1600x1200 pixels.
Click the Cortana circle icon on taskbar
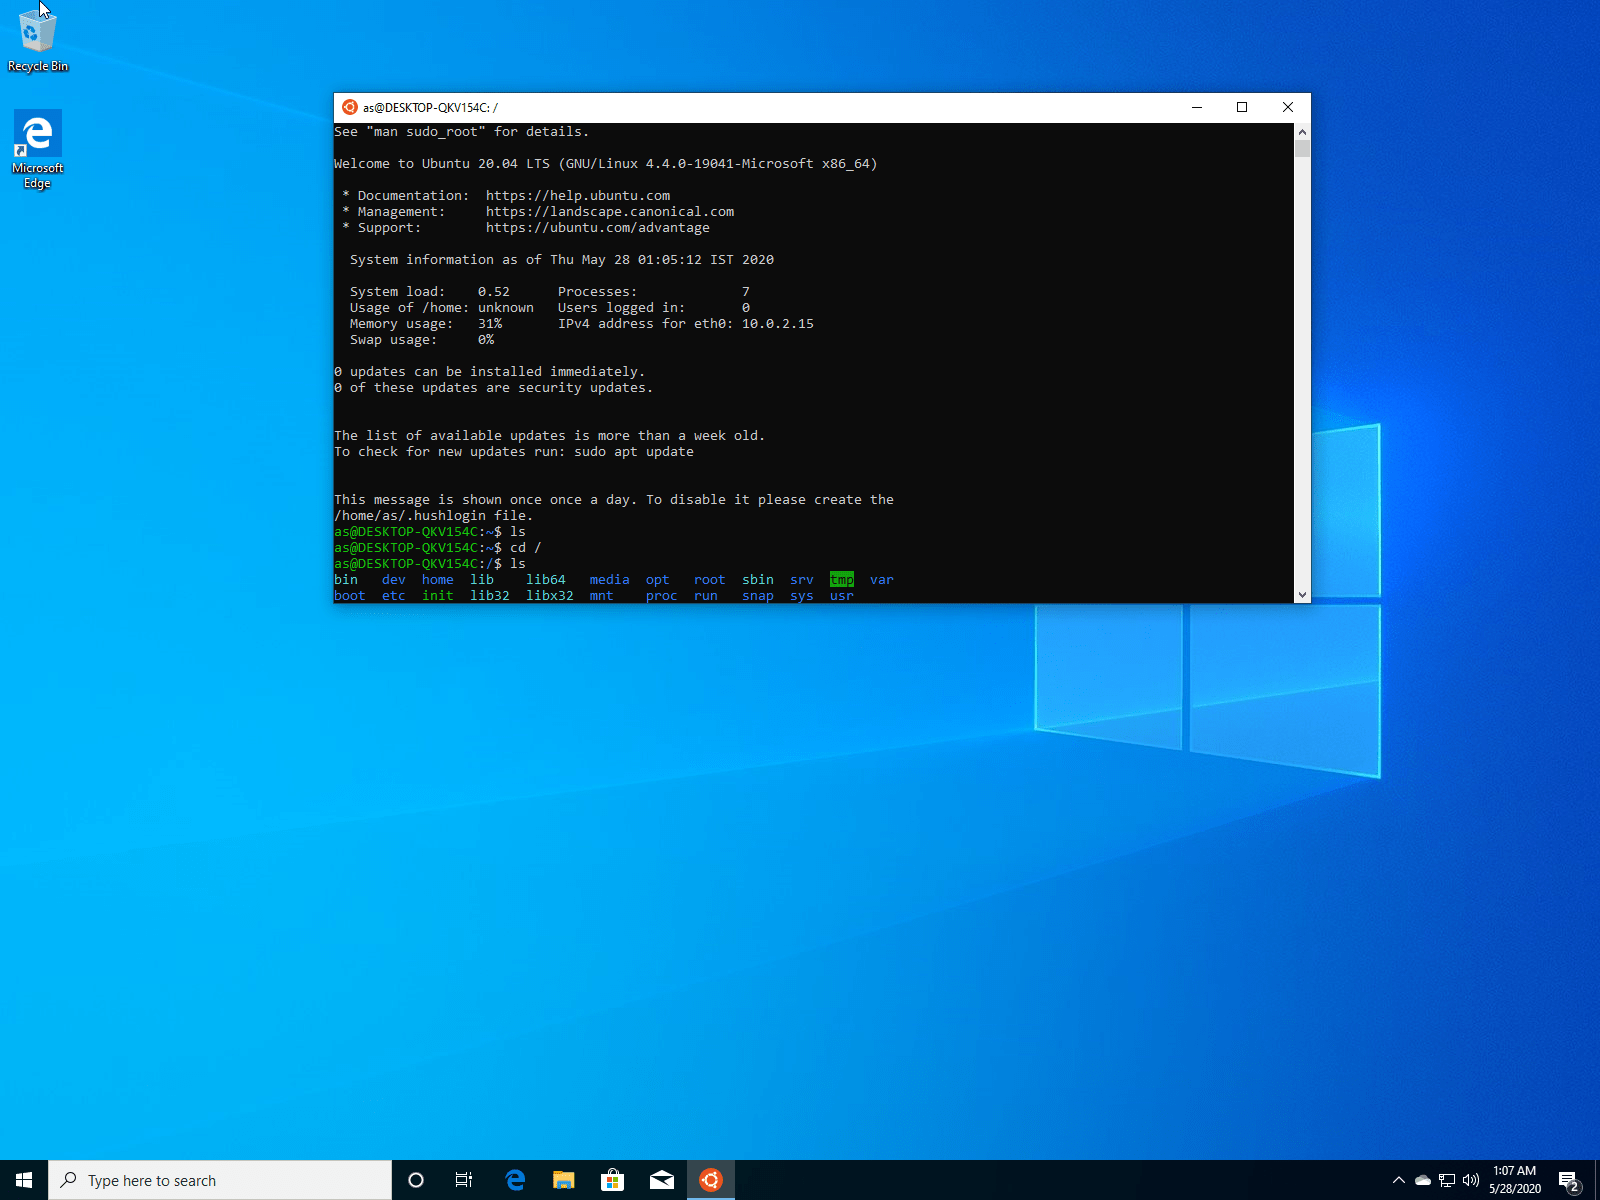[416, 1180]
